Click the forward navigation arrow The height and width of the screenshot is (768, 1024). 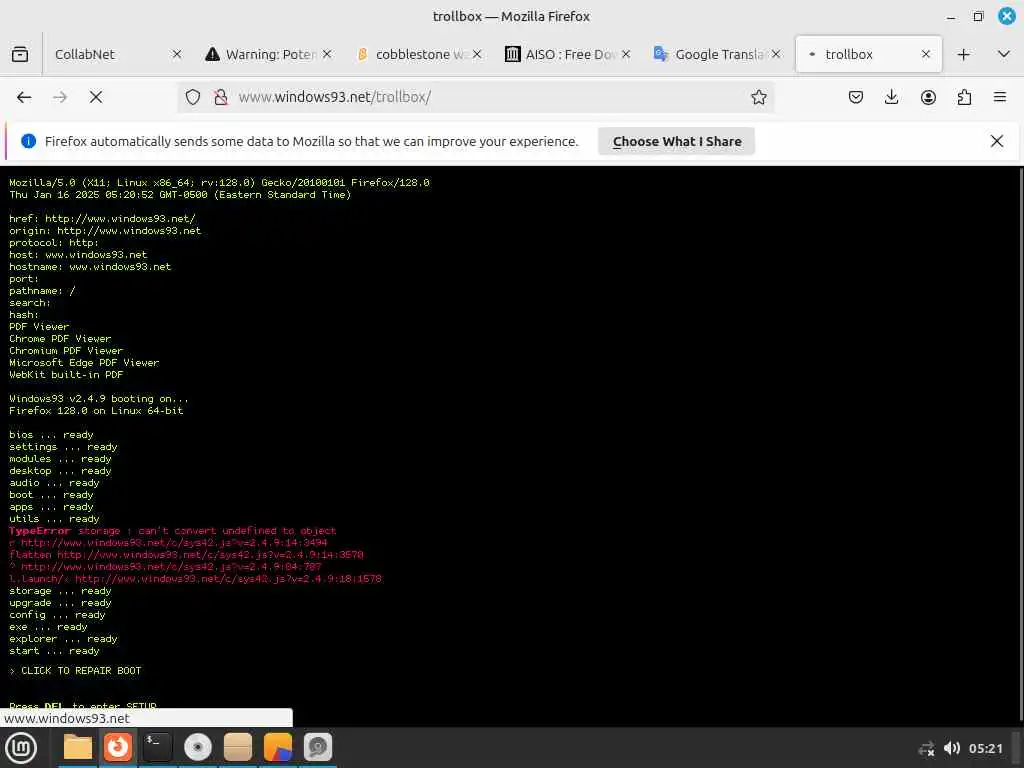click(x=60, y=97)
